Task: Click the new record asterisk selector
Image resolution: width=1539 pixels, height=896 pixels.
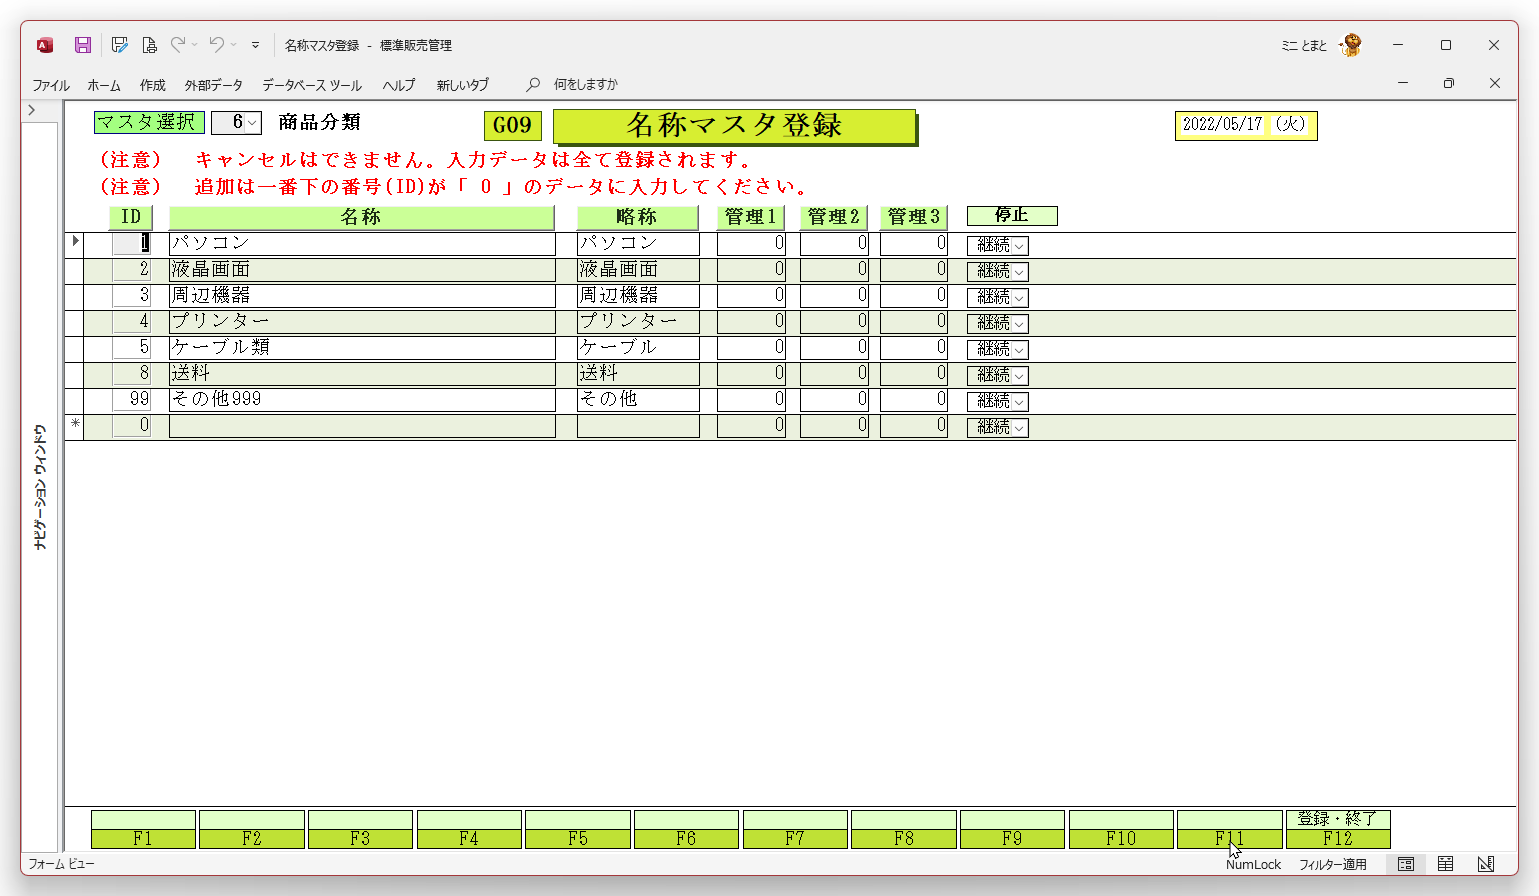Action: (x=75, y=424)
